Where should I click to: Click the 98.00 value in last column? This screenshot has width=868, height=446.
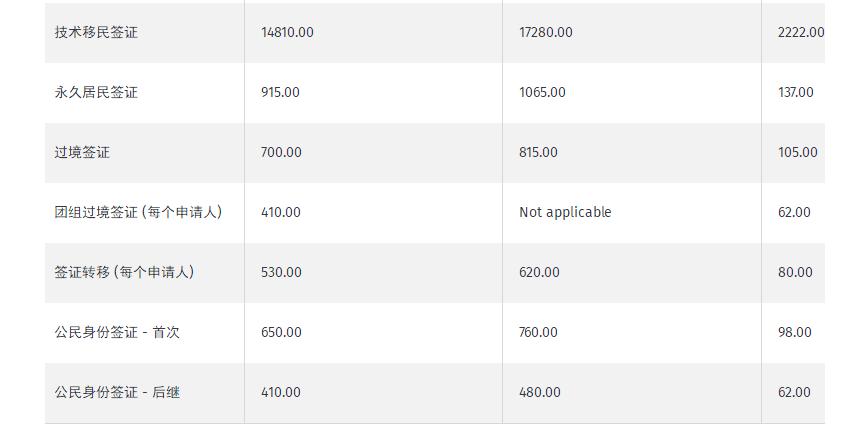[794, 332]
